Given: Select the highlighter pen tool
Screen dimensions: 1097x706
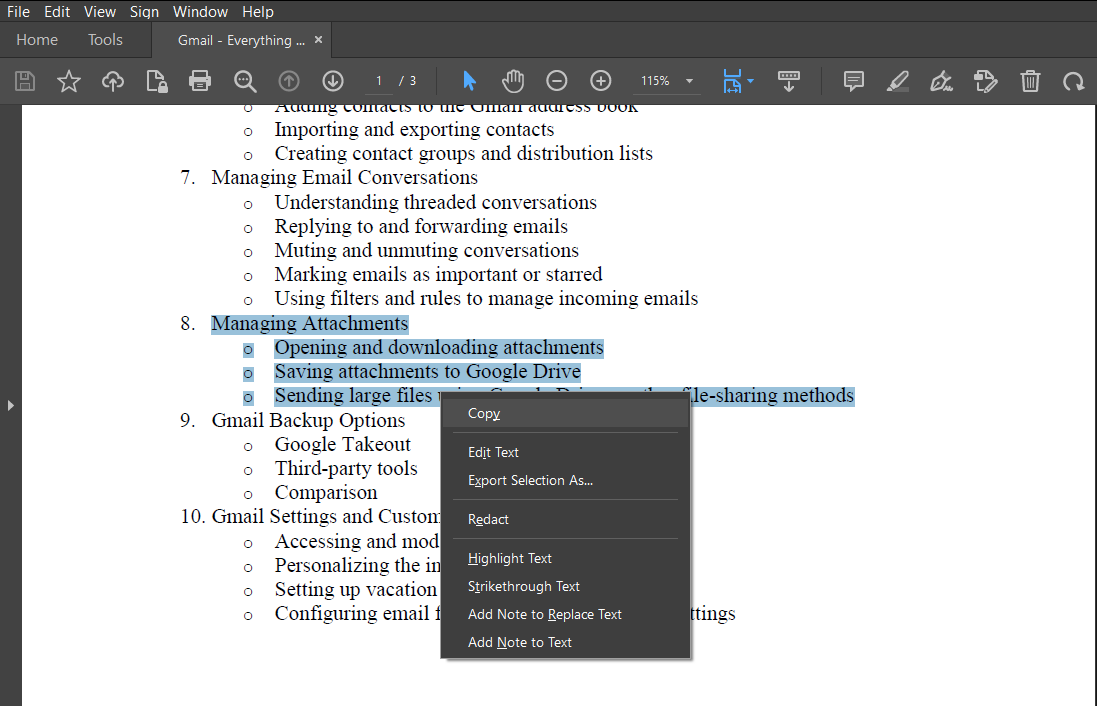Looking at the screenshot, I should [898, 81].
